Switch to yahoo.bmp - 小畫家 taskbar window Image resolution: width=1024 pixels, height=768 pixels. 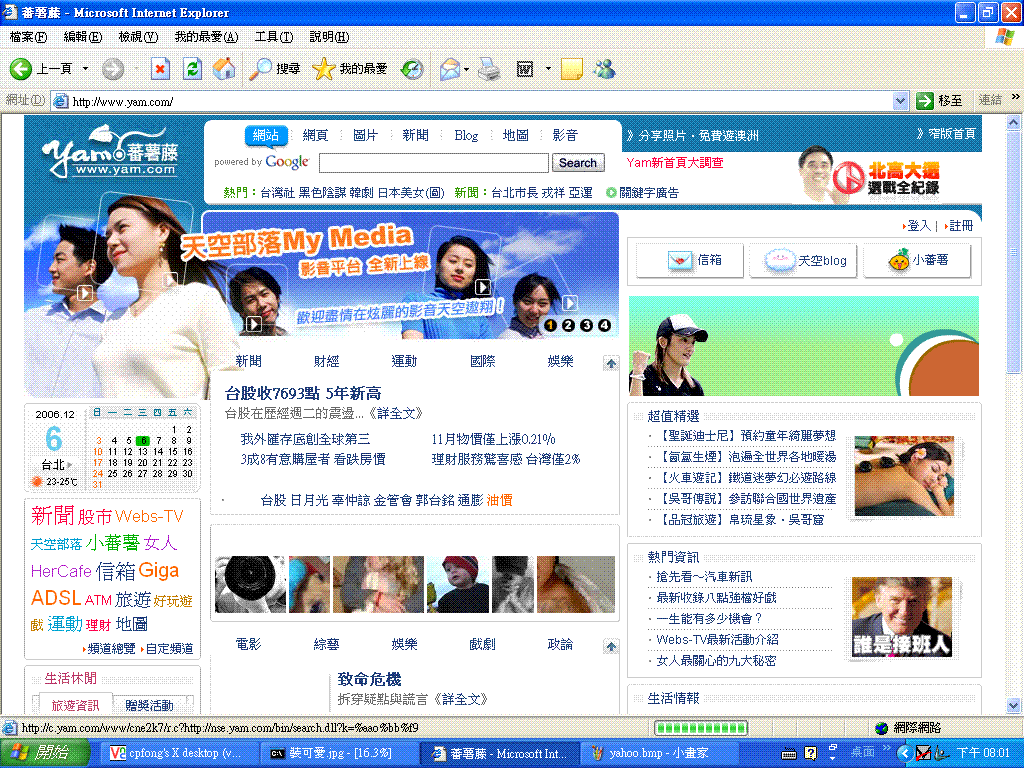pos(658,753)
